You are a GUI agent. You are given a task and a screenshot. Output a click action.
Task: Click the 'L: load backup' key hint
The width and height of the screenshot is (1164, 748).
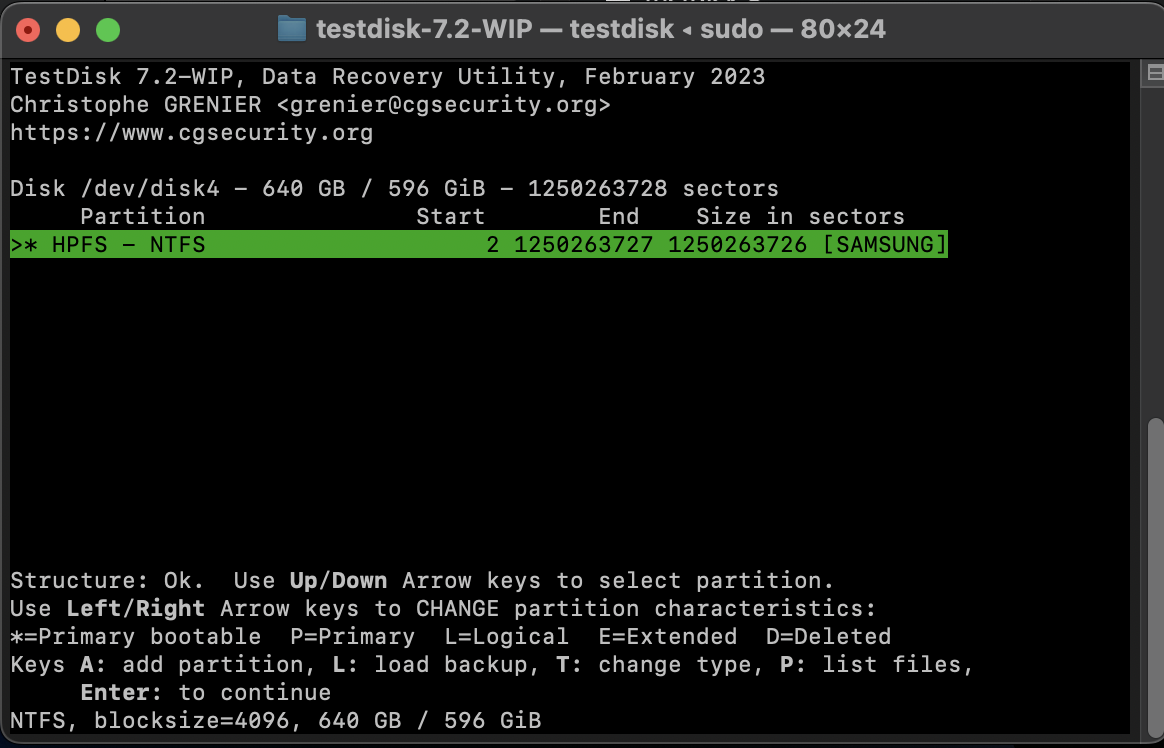pyautogui.click(x=436, y=664)
